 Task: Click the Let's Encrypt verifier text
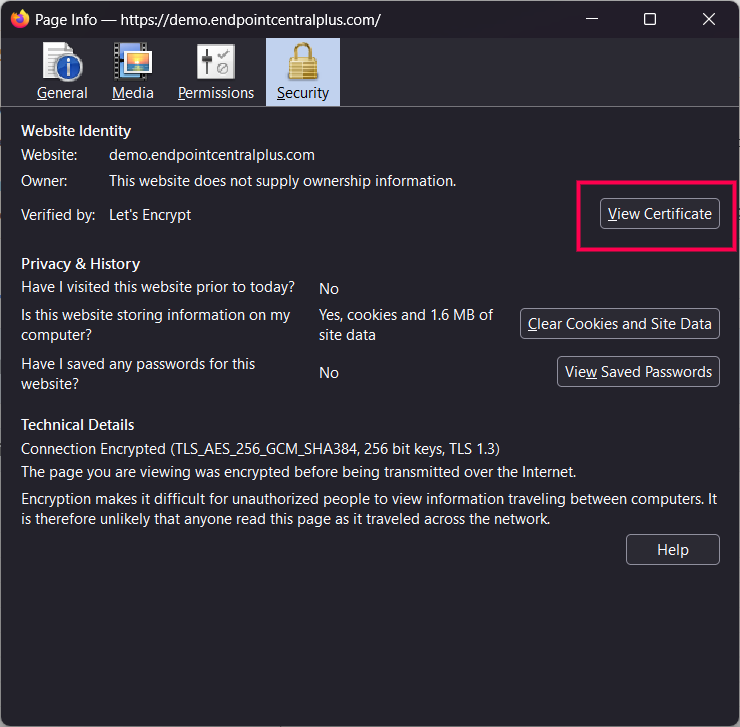(150, 215)
